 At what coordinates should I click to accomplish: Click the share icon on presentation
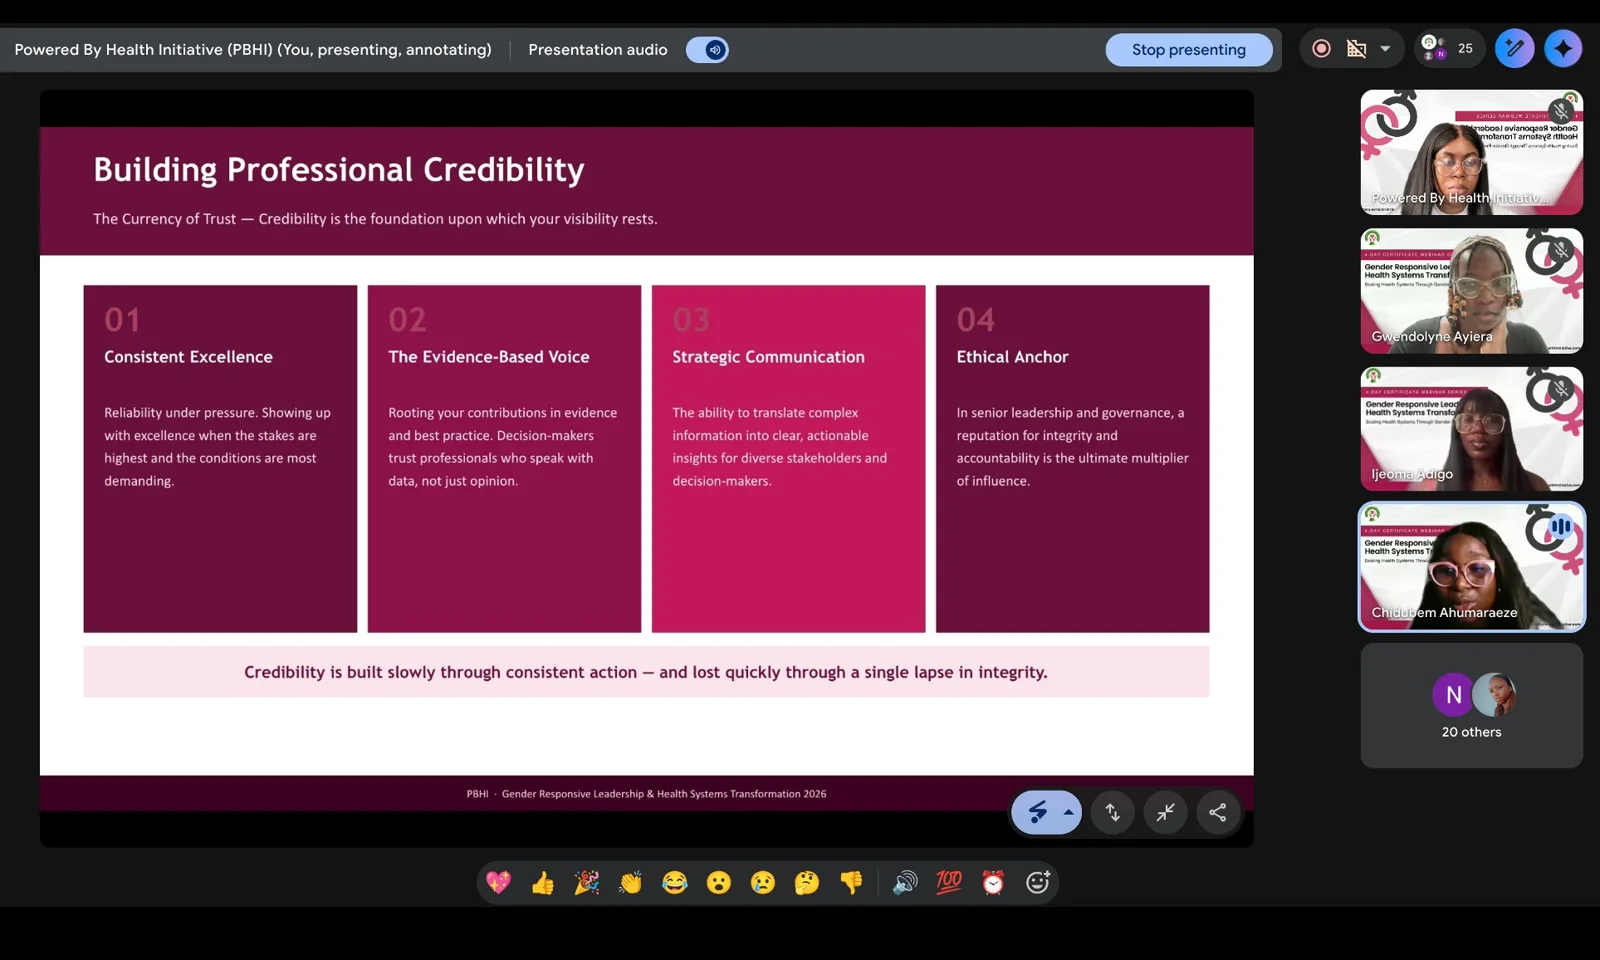pyautogui.click(x=1217, y=812)
